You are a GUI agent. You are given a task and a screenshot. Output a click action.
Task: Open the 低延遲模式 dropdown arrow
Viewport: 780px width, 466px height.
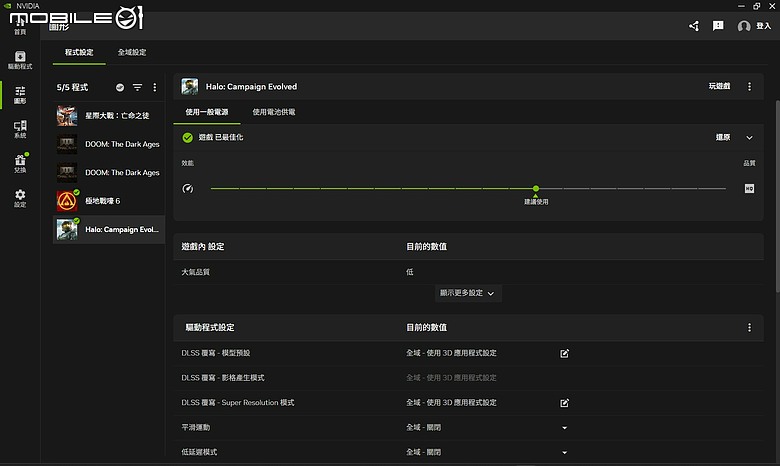tap(564, 453)
